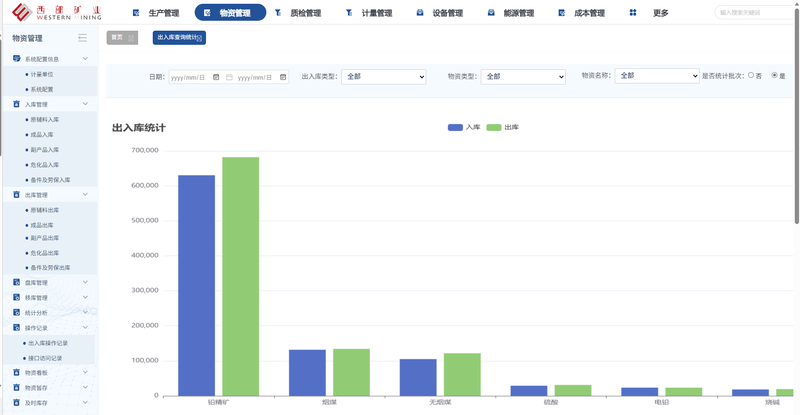Open the 物资类型 dropdown

[523, 77]
